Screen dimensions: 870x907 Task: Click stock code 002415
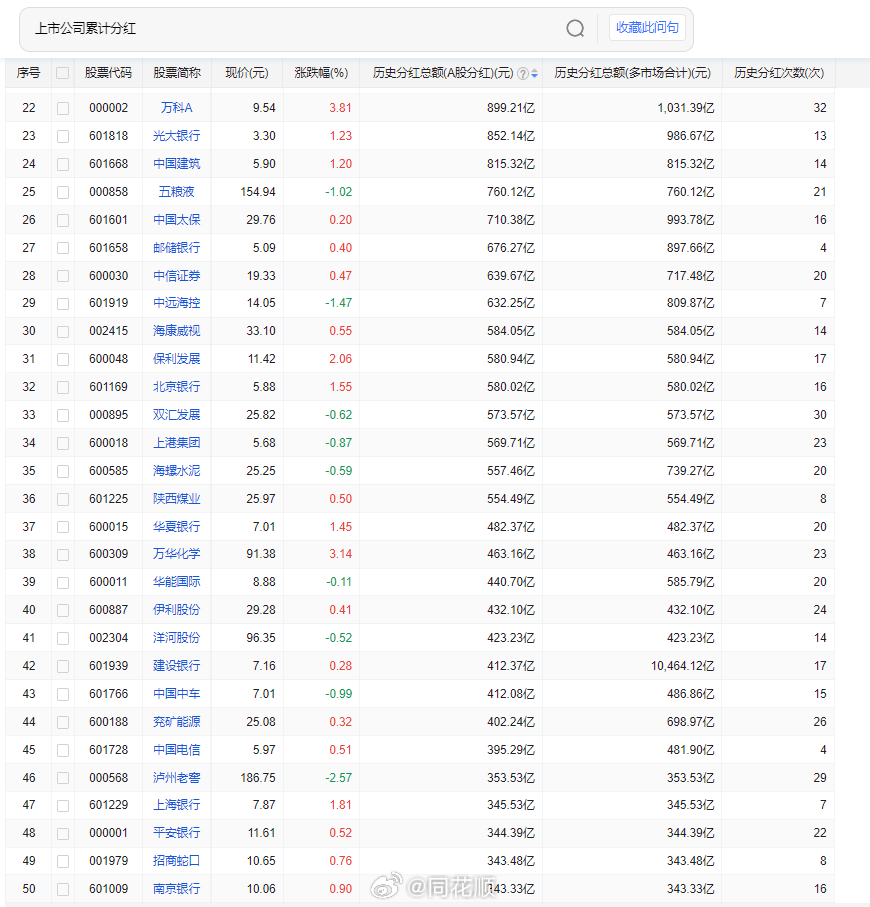pyautogui.click(x=109, y=331)
